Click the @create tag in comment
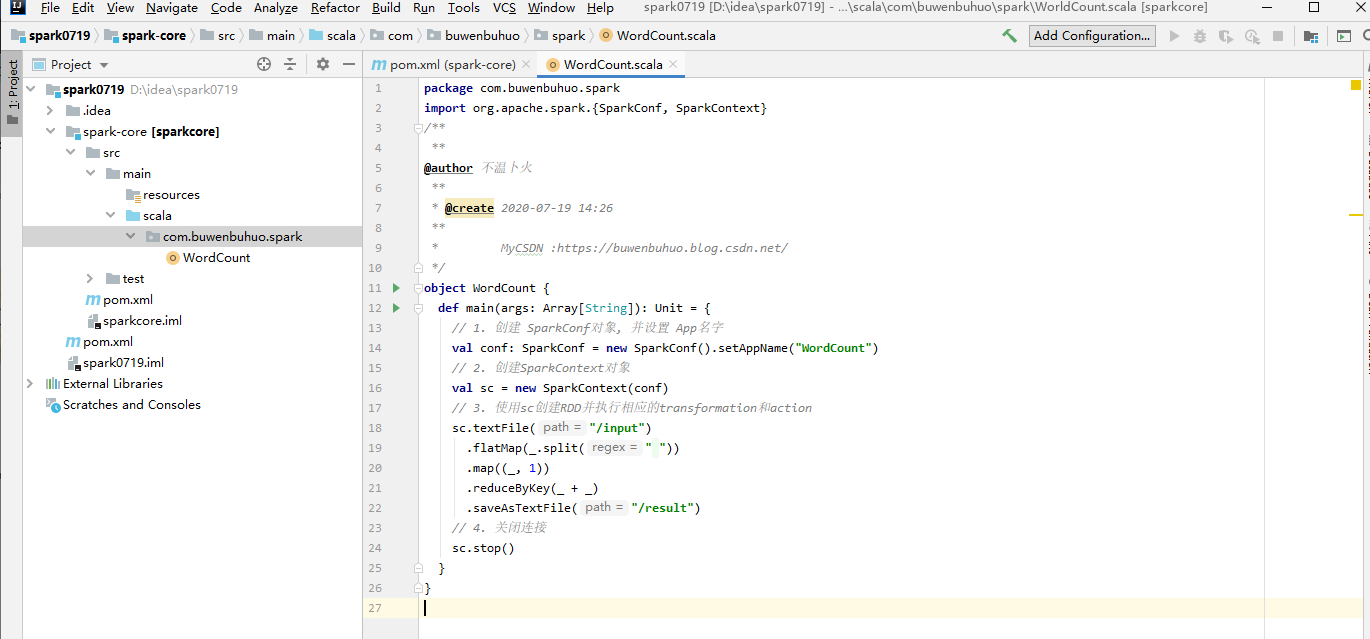This screenshot has width=1370, height=639. click(469, 208)
